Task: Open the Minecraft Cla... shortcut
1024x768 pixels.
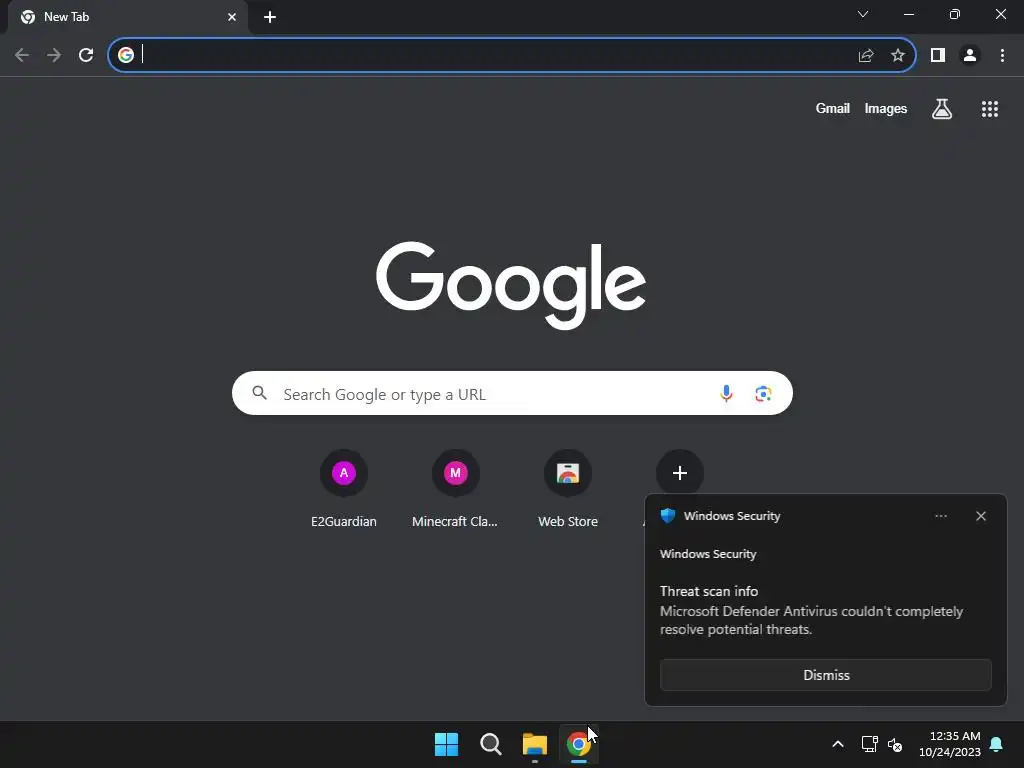Action: pyautogui.click(x=455, y=488)
